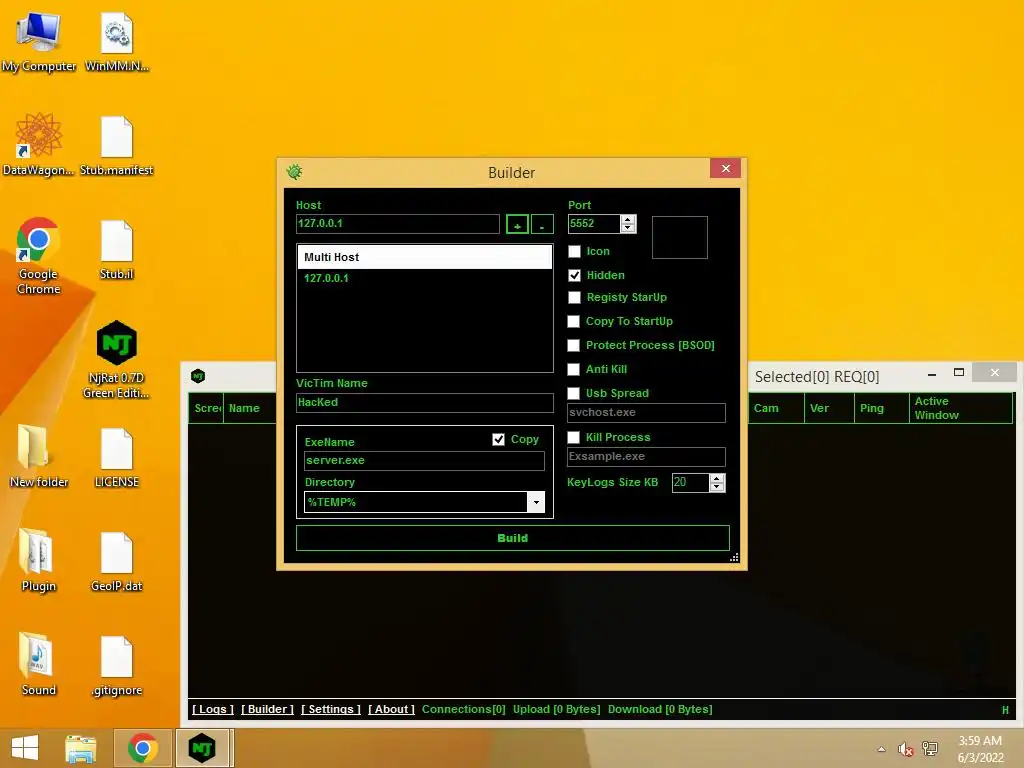Open the Directory %TEMP% dropdown
The image size is (1024, 768).
pyautogui.click(x=536, y=502)
